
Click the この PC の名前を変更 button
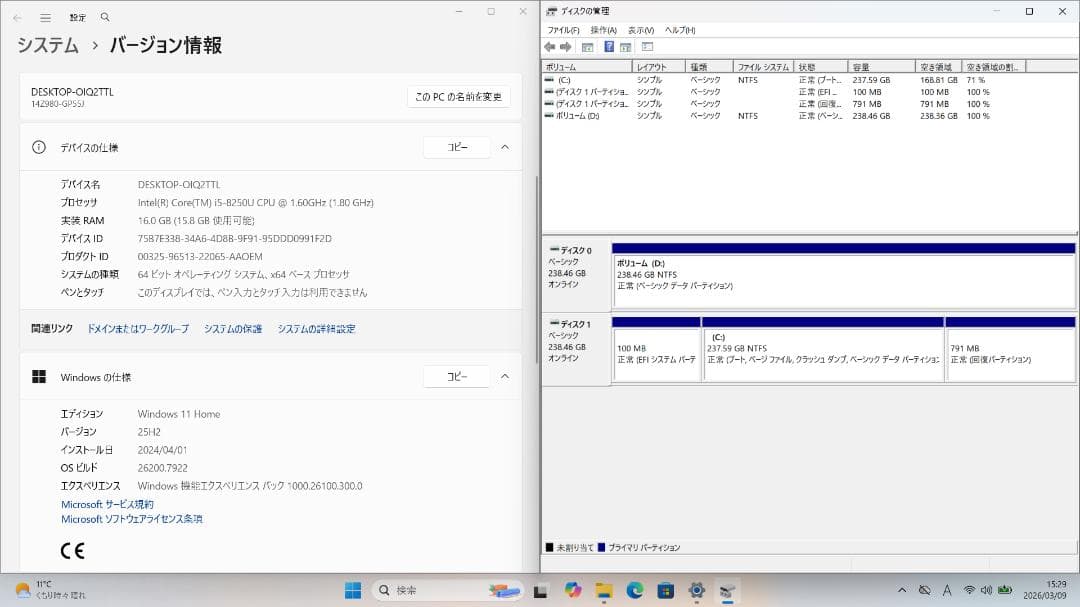[458, 97]
